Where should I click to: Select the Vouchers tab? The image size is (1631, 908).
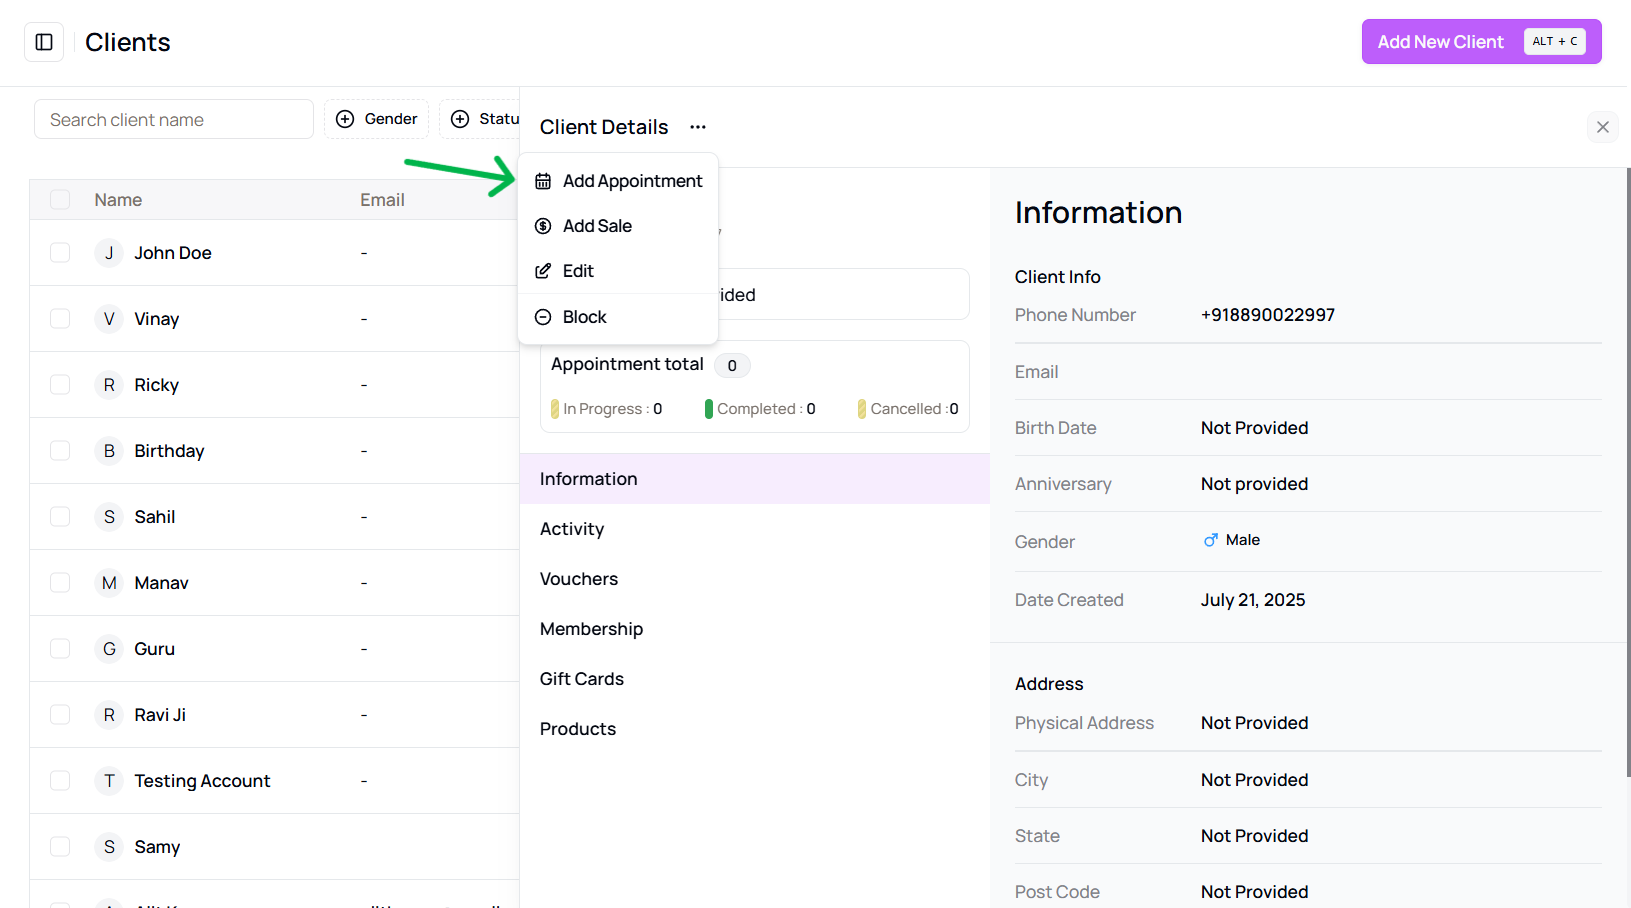click(x=755, y=579)
